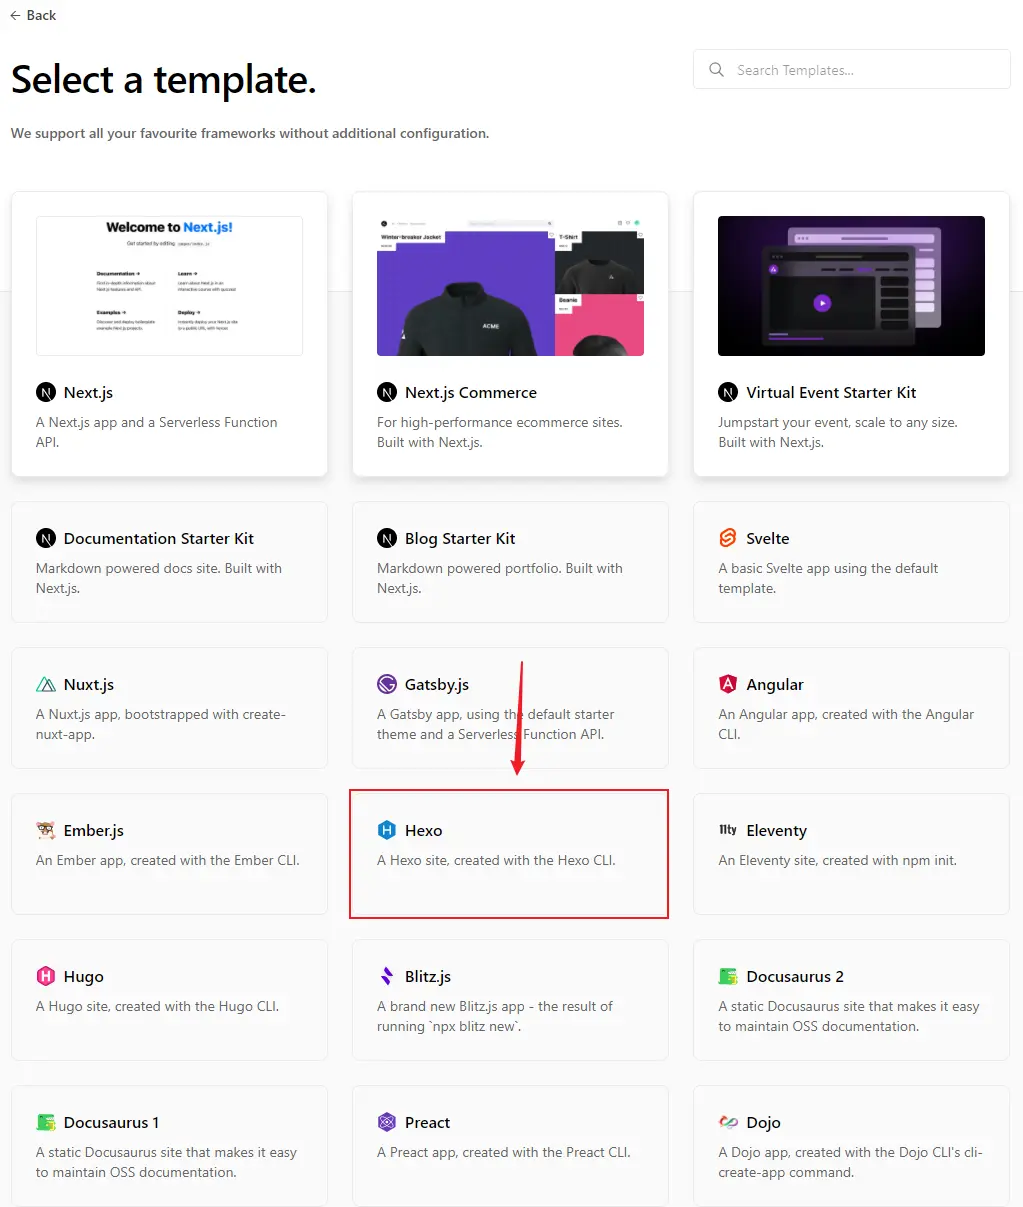Image resolution: width=1023 pixels, height=1207 pixels.
Task: Choose the Documentation Starter Kit title
Action: click(159, 538)
